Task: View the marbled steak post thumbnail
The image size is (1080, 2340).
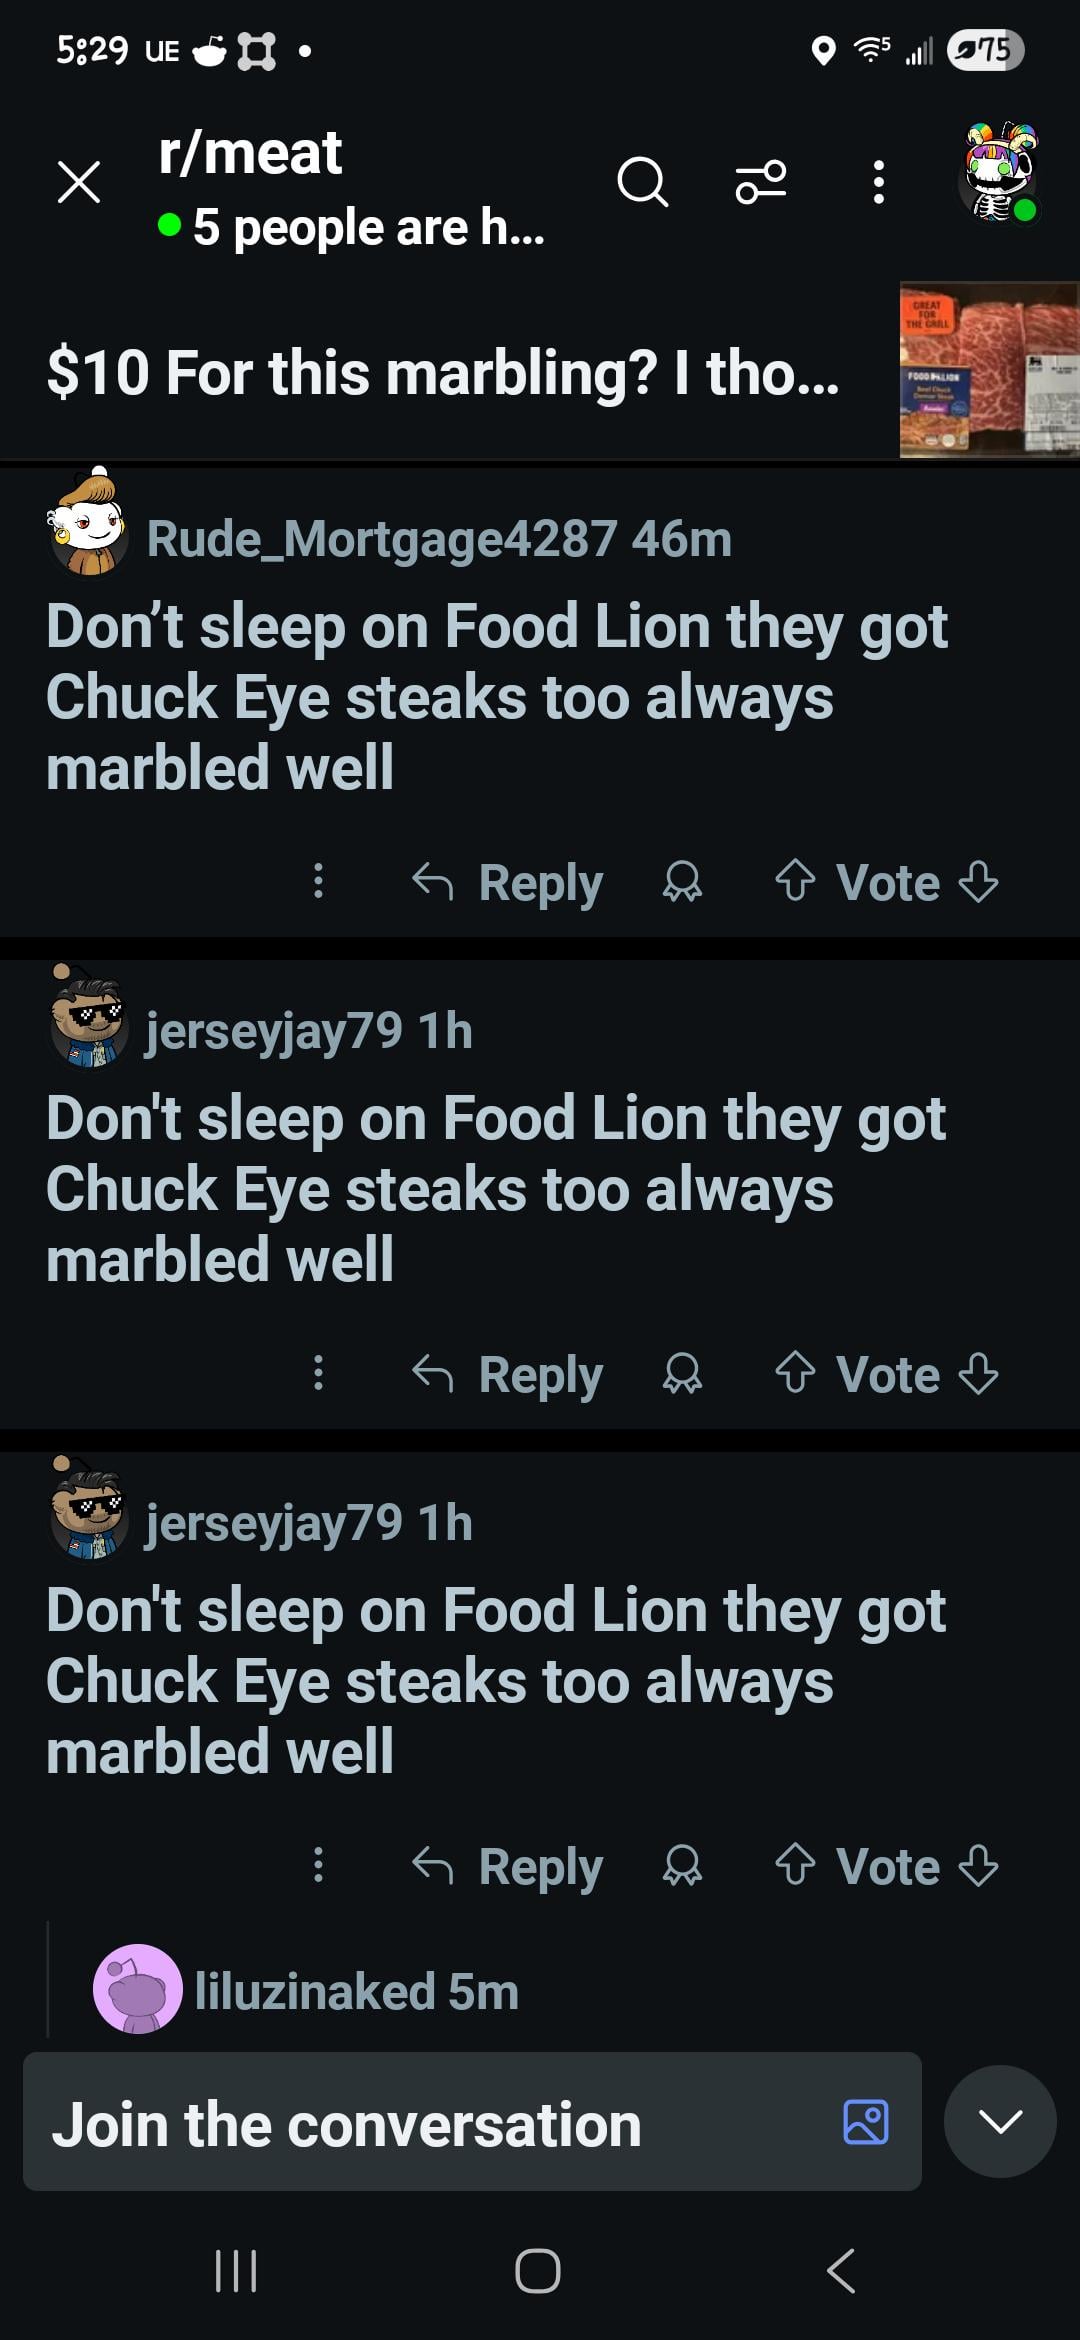Action: point(988,370)
